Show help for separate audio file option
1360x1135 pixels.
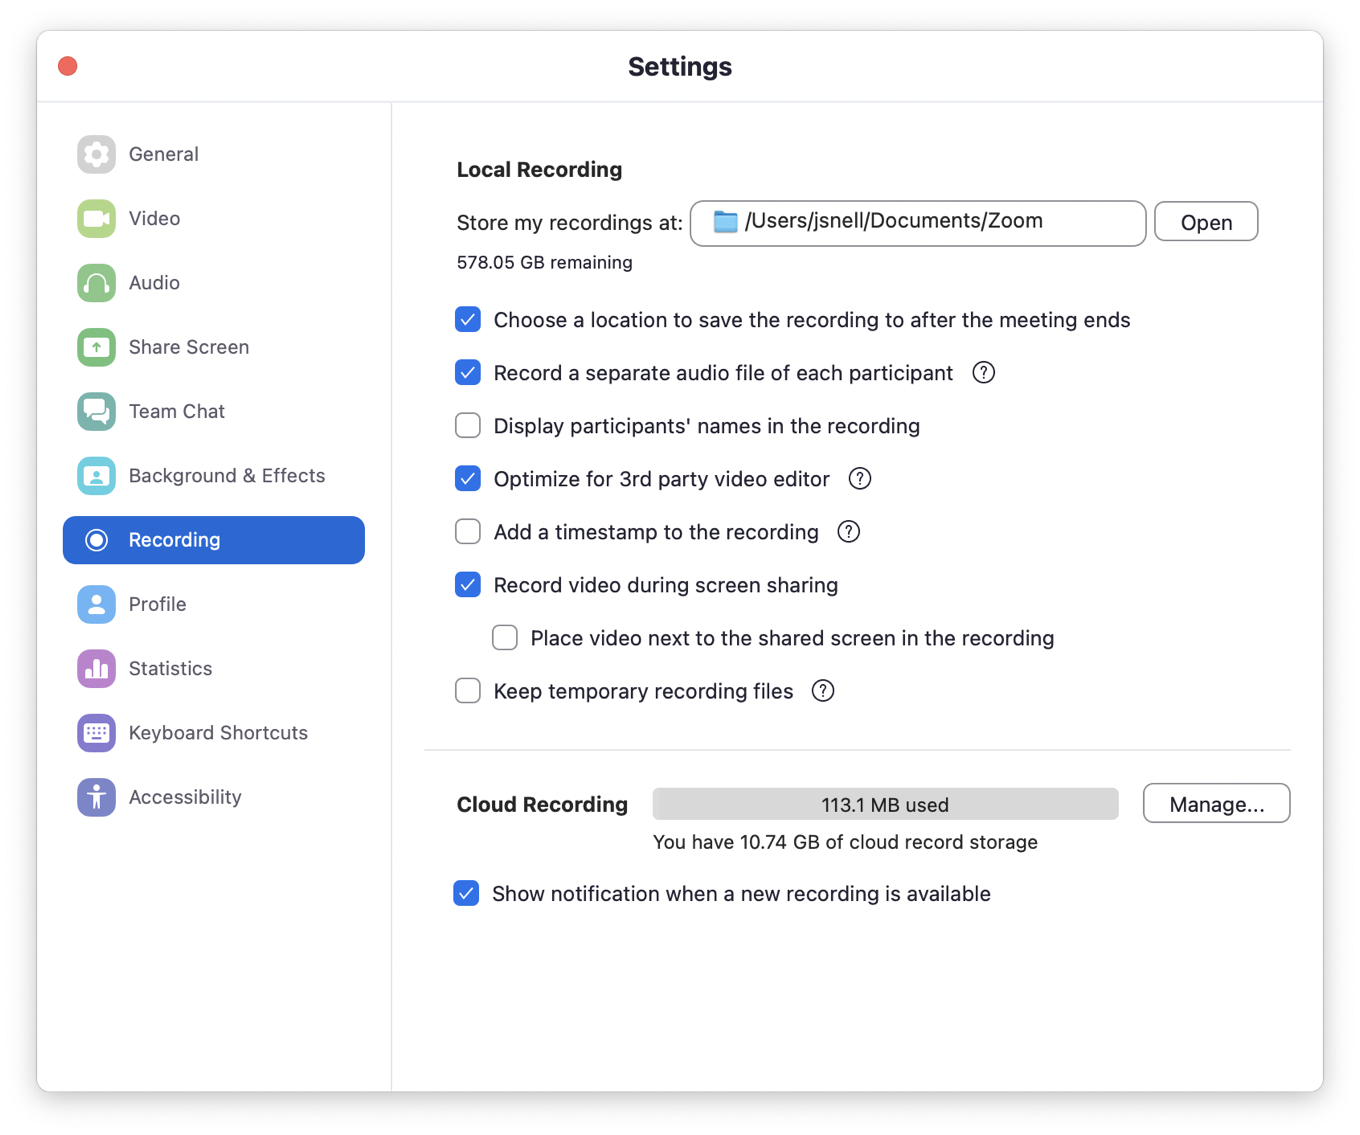(x=983, y=373)
